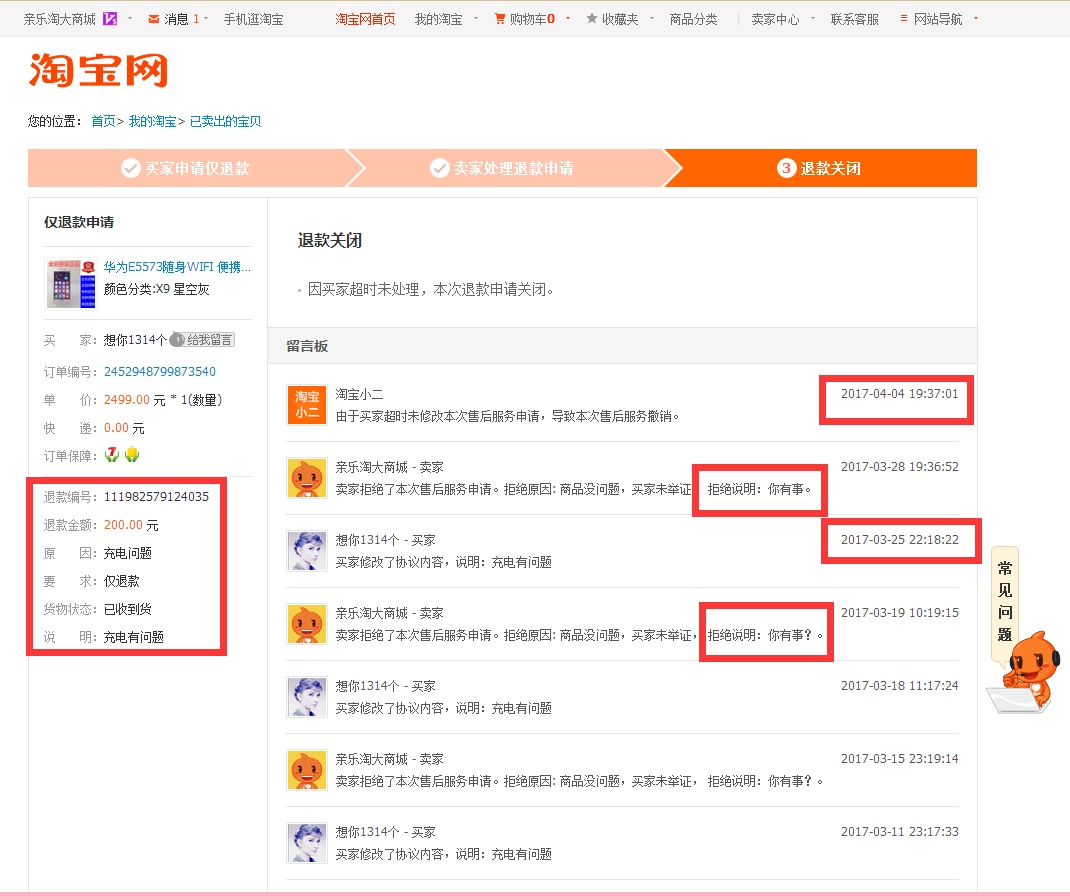Click the yellow tulip order guarantee icon
1070x896 pixels.
(x=132, y=454)
